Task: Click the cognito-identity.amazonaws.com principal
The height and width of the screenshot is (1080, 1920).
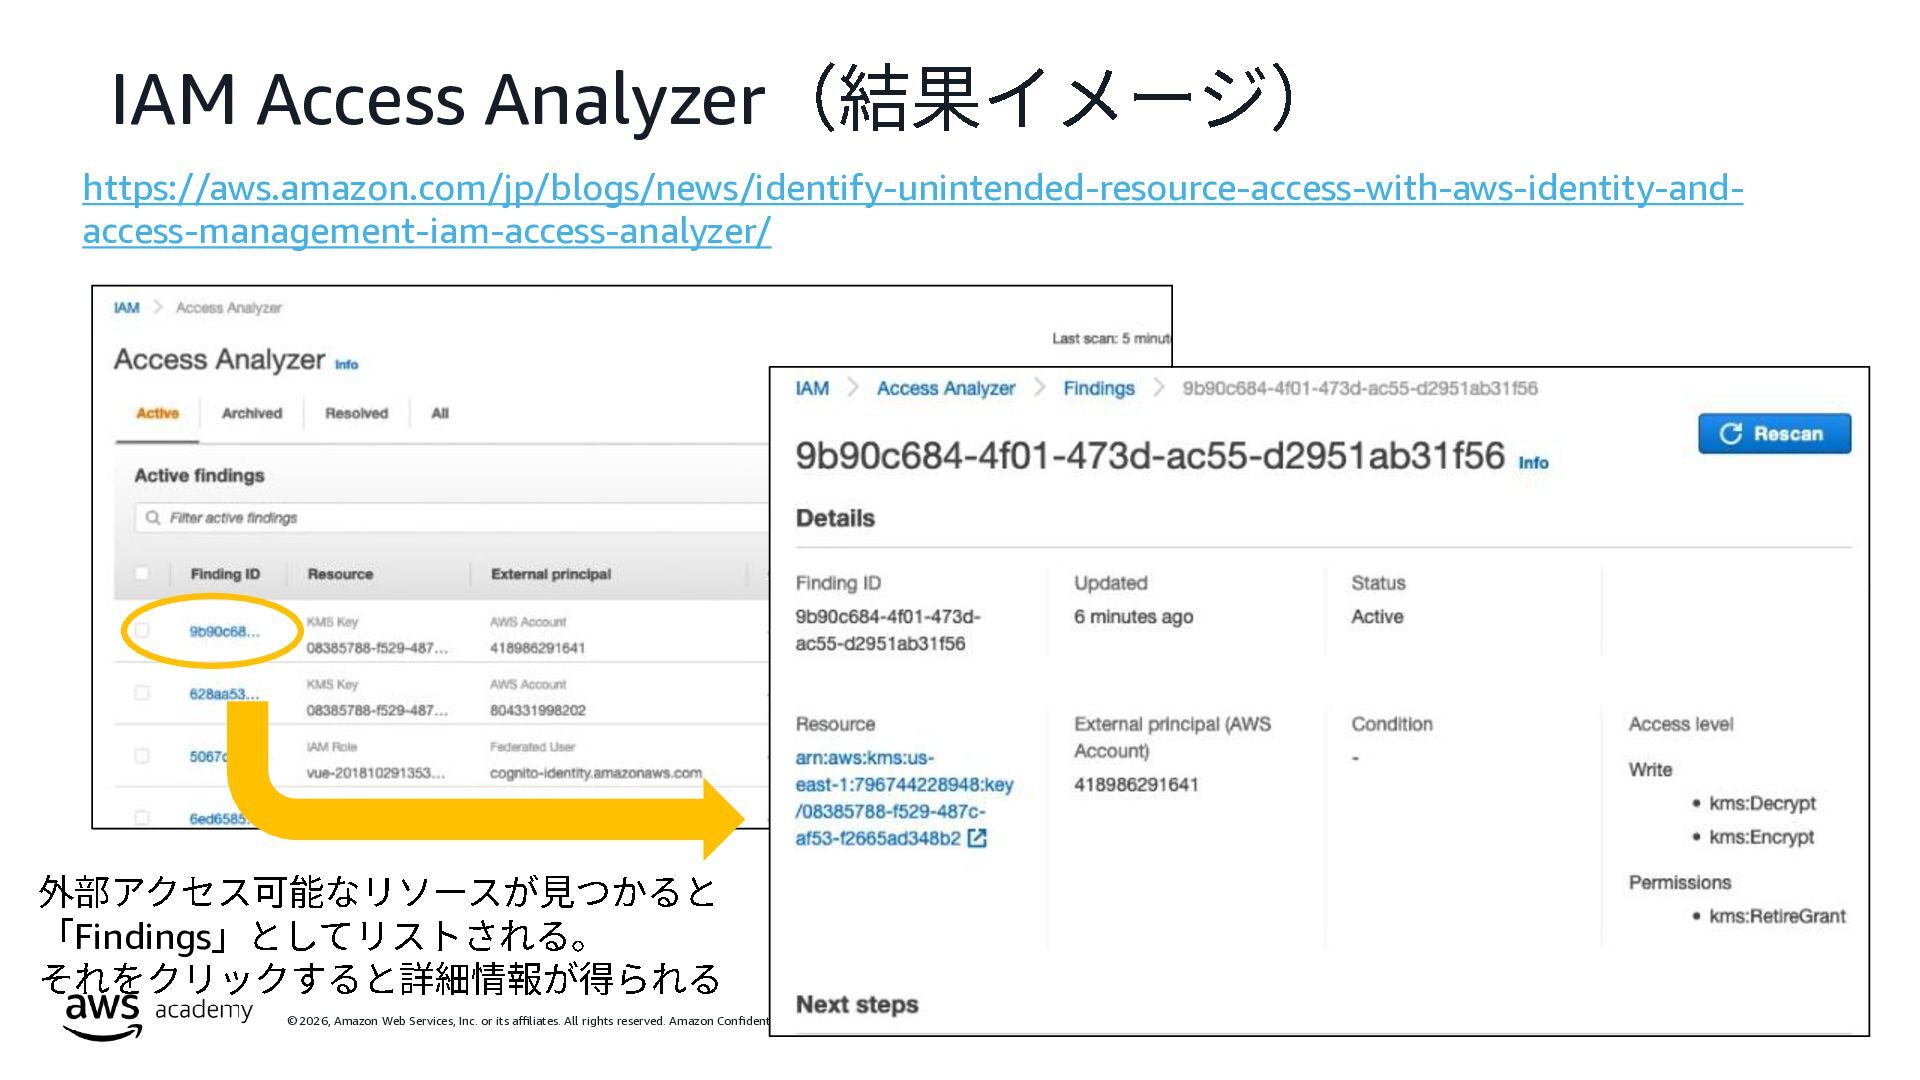Action: coord(596,773)
